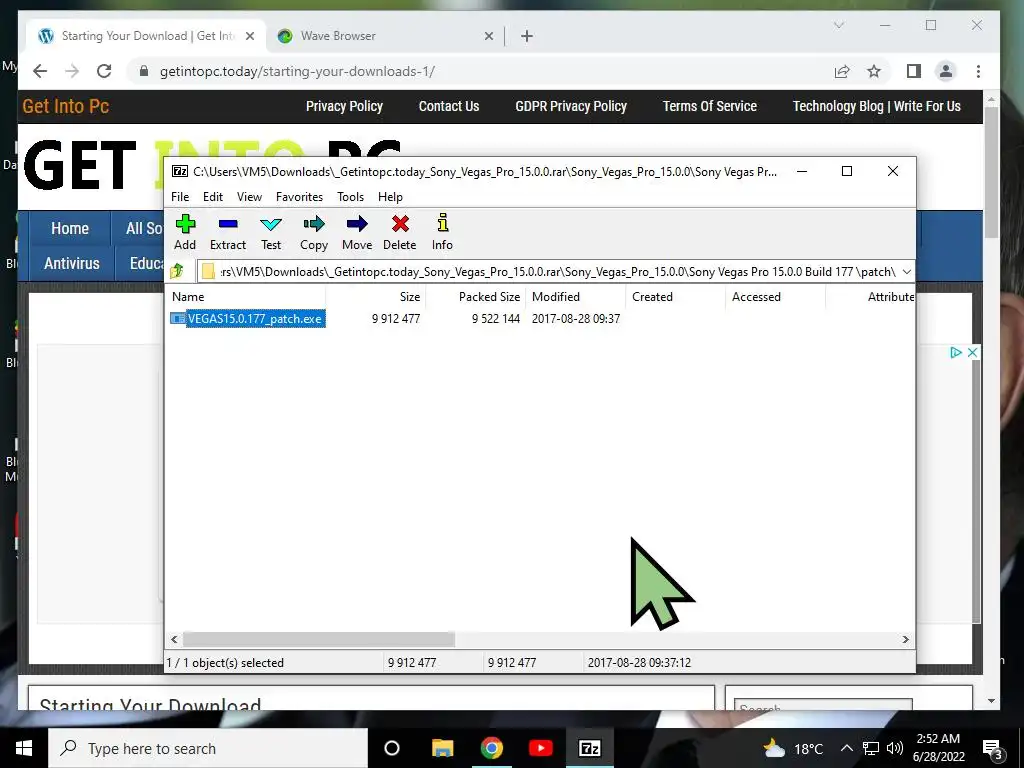The height and width of the screenshot is (768, 1024).
Task: Close the Starting Your Download tab
Action: pos(249,36)
